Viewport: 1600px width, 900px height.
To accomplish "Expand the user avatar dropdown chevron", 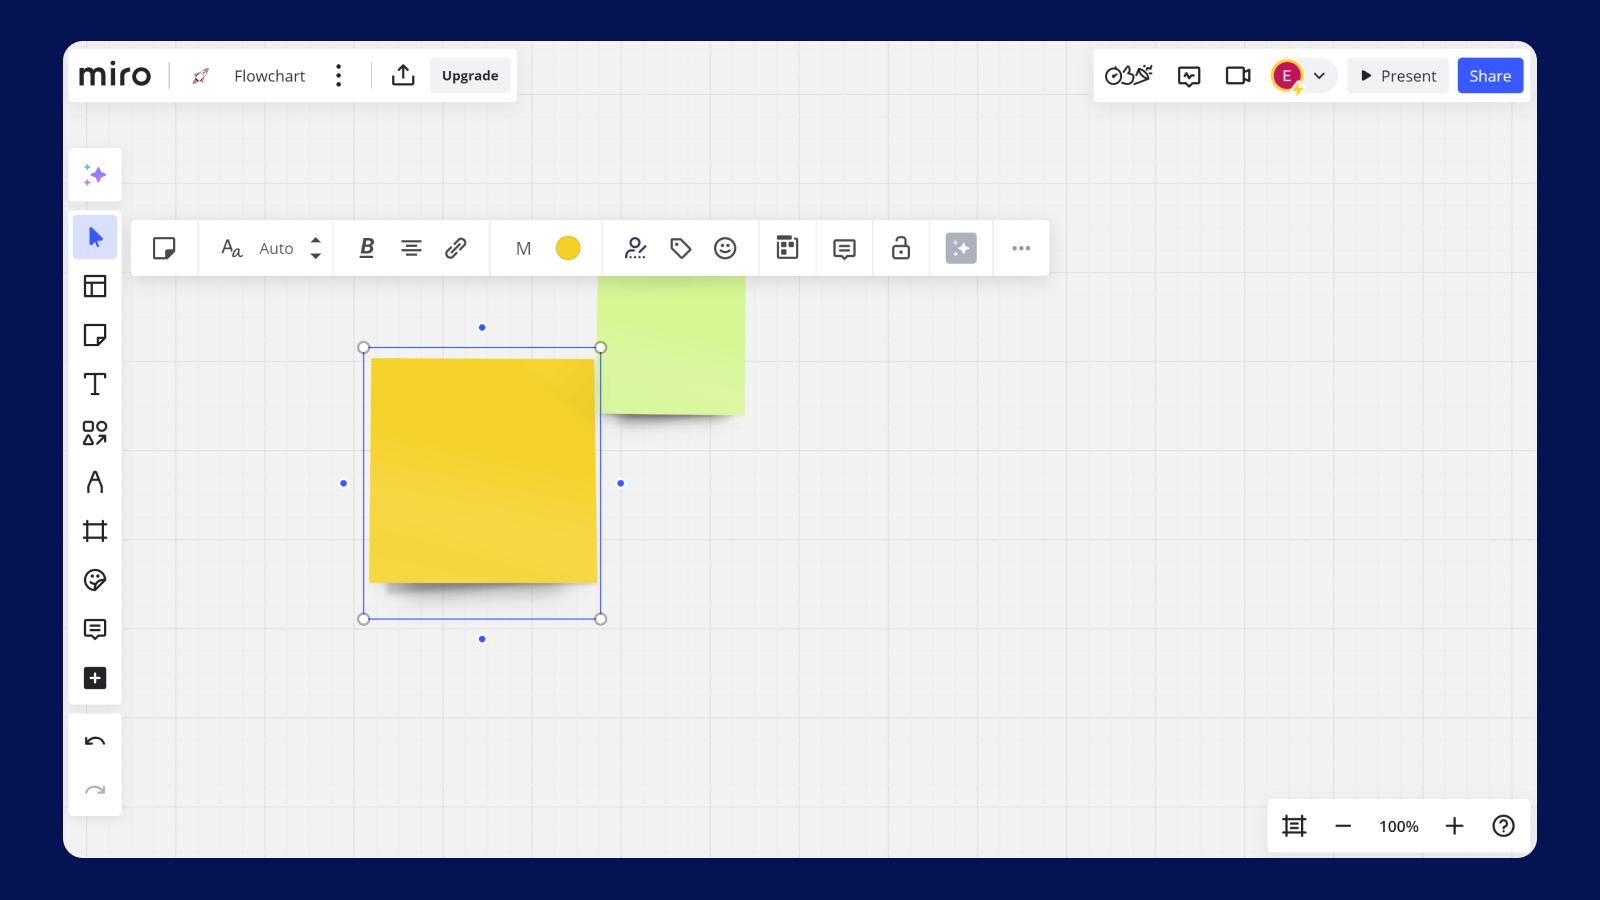I will 1319,76.
